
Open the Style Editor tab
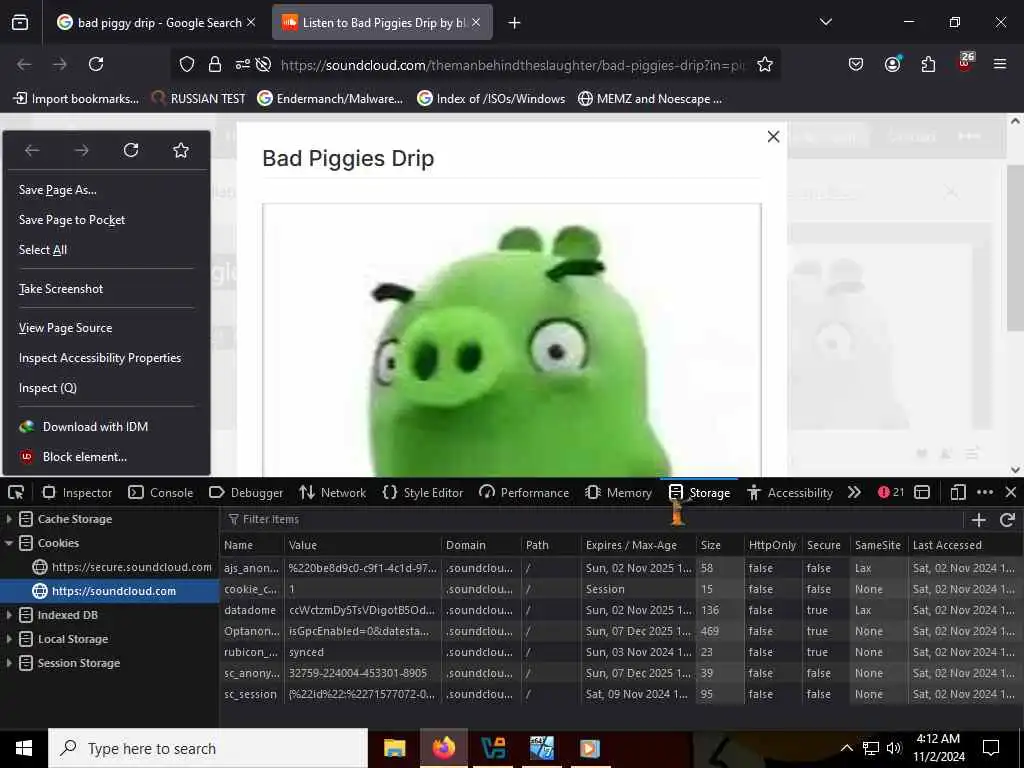tap(423, 492)
